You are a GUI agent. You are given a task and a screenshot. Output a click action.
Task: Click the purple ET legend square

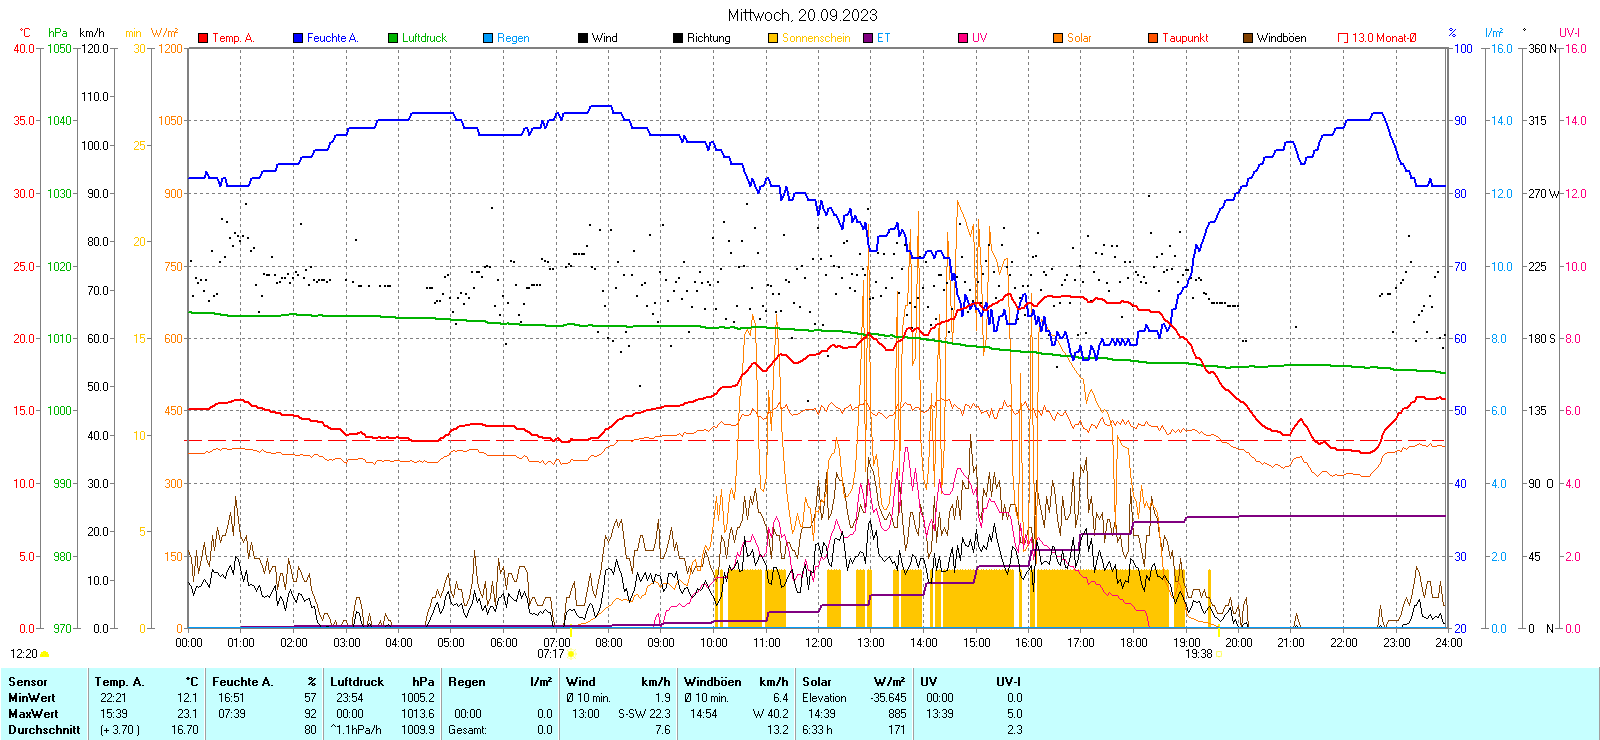[x=868, y=38]
